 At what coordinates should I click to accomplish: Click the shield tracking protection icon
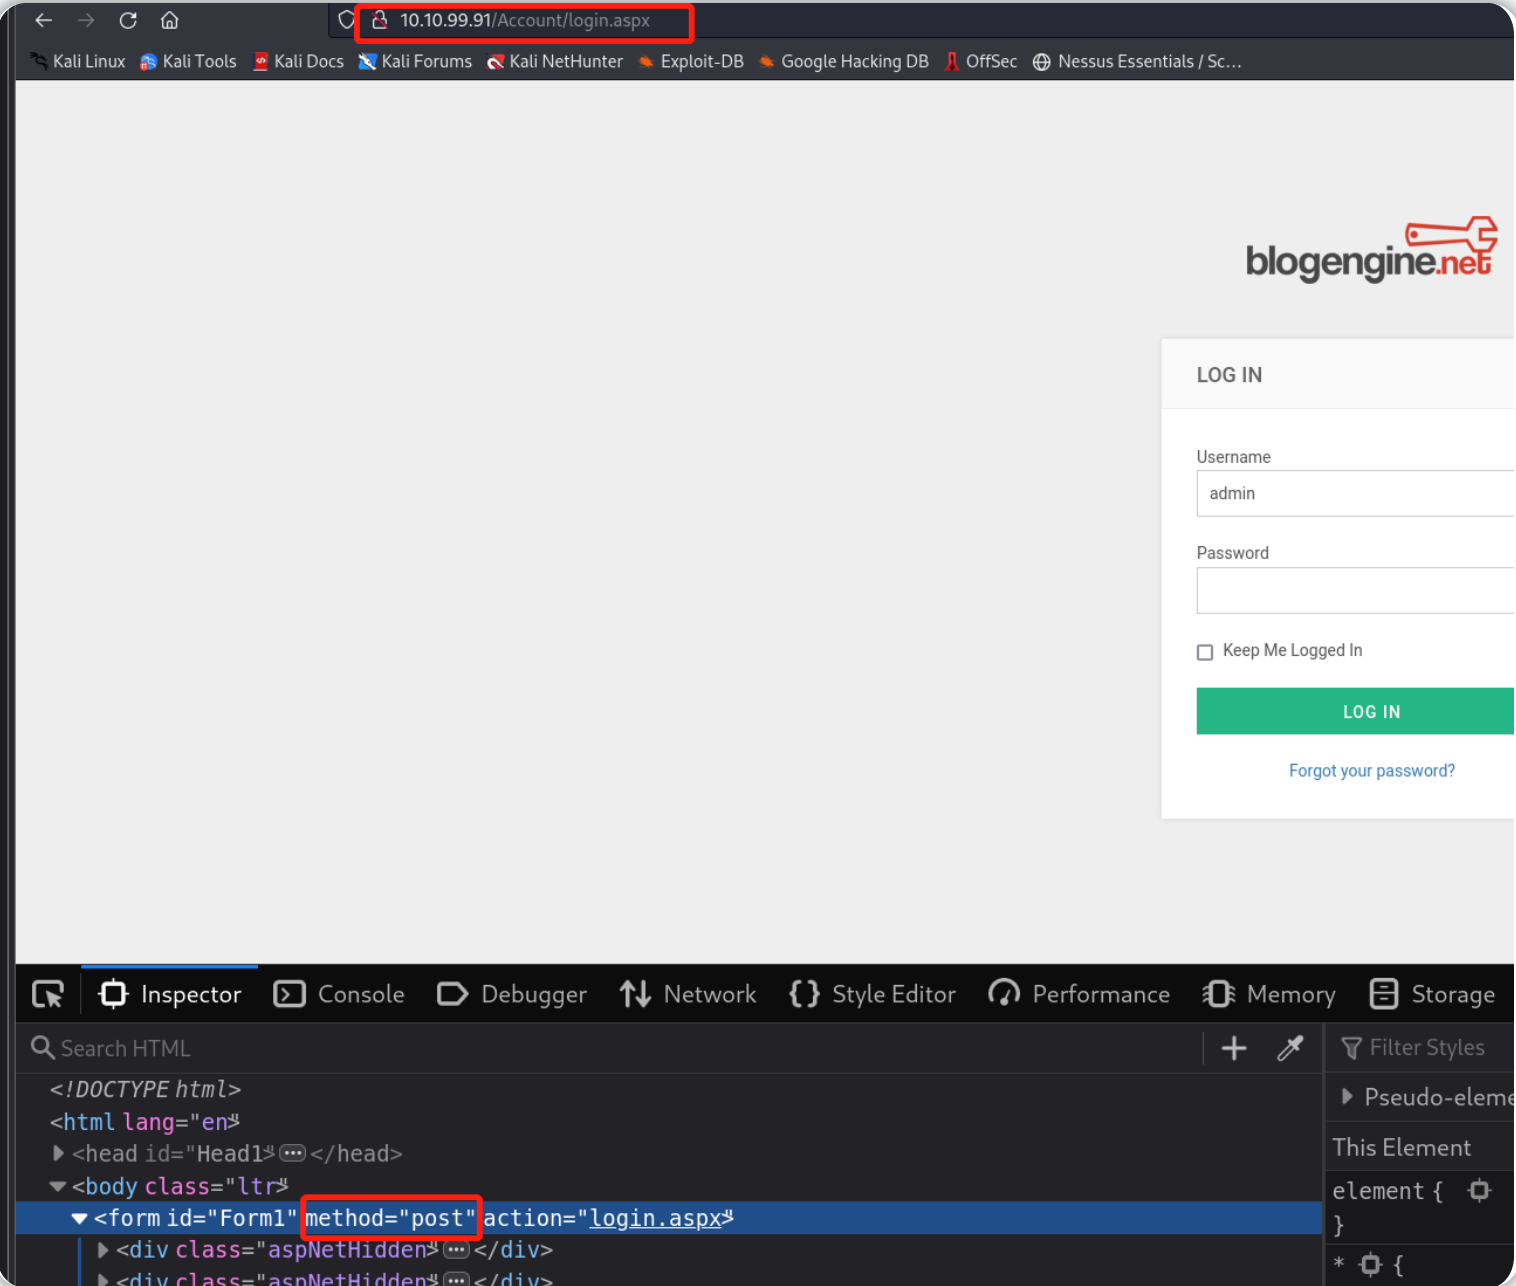coord(346,20)
